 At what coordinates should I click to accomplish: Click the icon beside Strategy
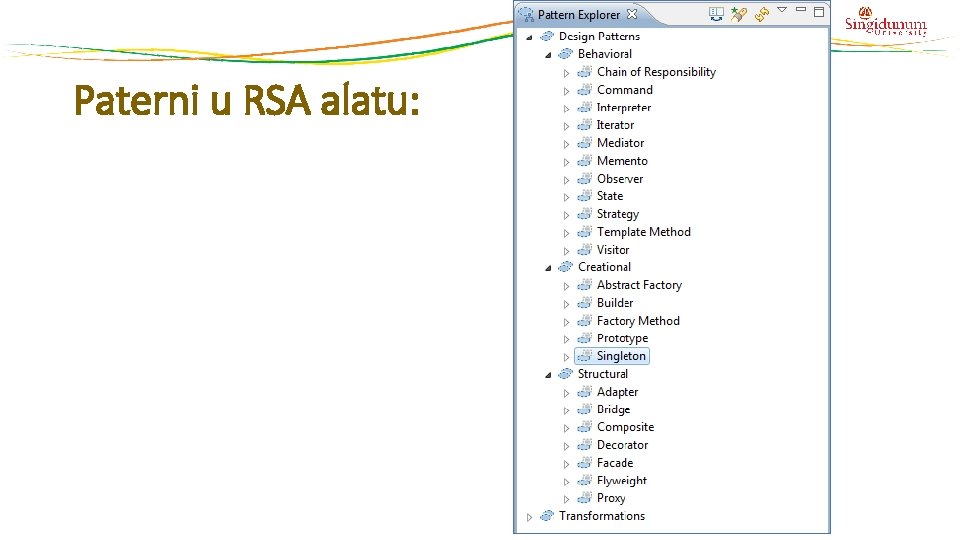[585, 214]
